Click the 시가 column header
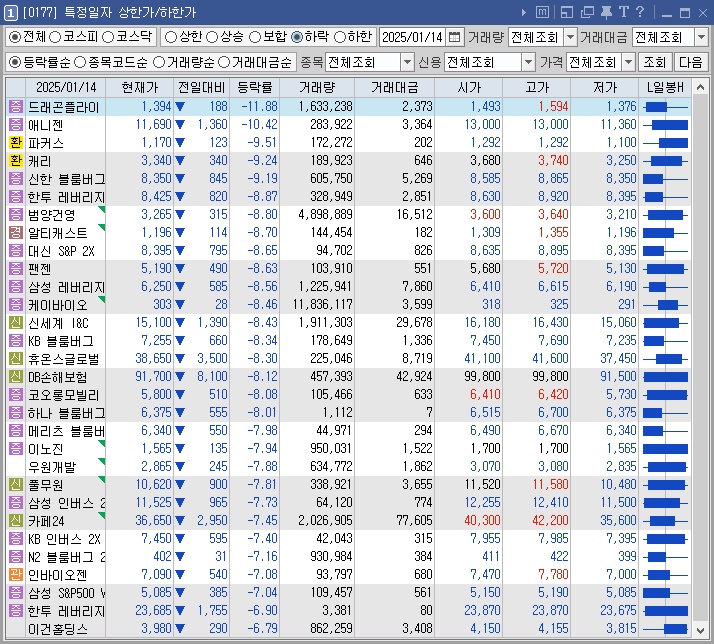The height and width of the screenshot is (644, 714). tap(469, 87)
